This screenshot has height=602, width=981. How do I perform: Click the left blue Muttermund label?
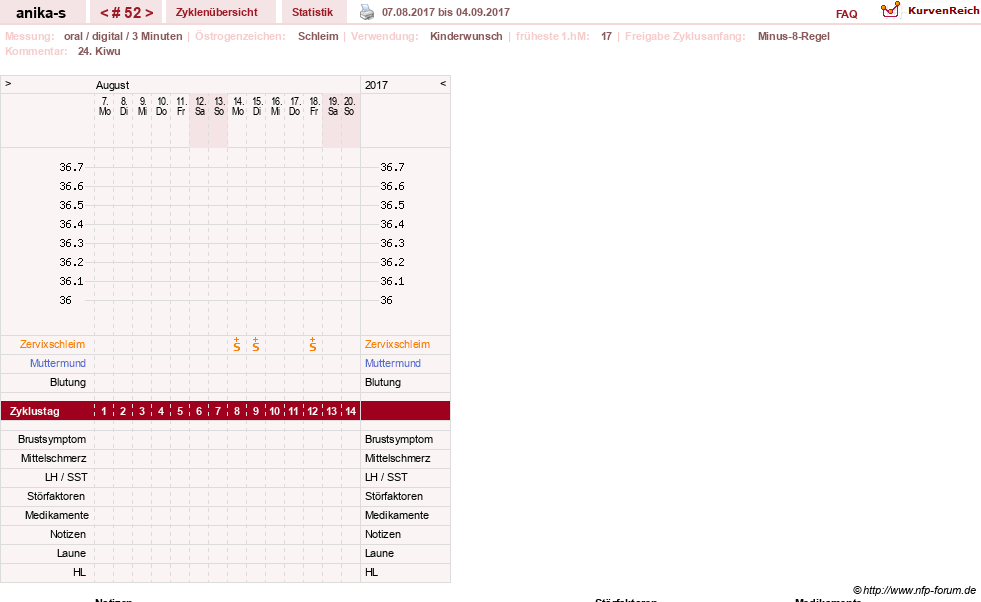(58, 363)
